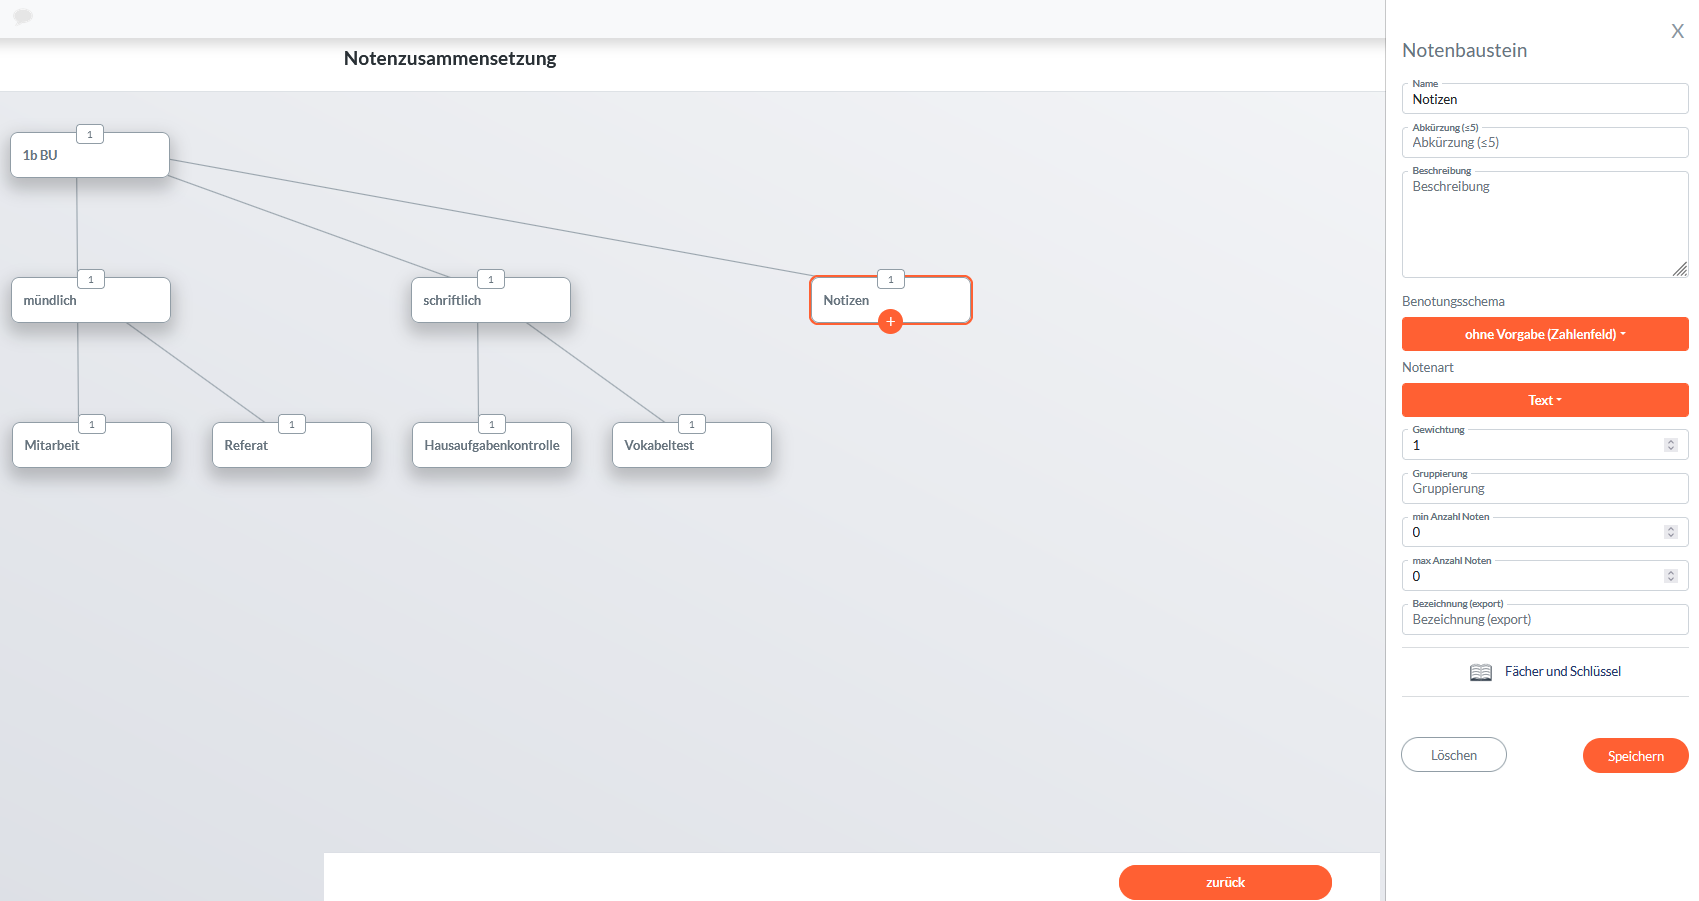The image size is (1699, 901).
Task: Click the Hausaufgabenkontrolle node
Action: click(x=491, y=446)
